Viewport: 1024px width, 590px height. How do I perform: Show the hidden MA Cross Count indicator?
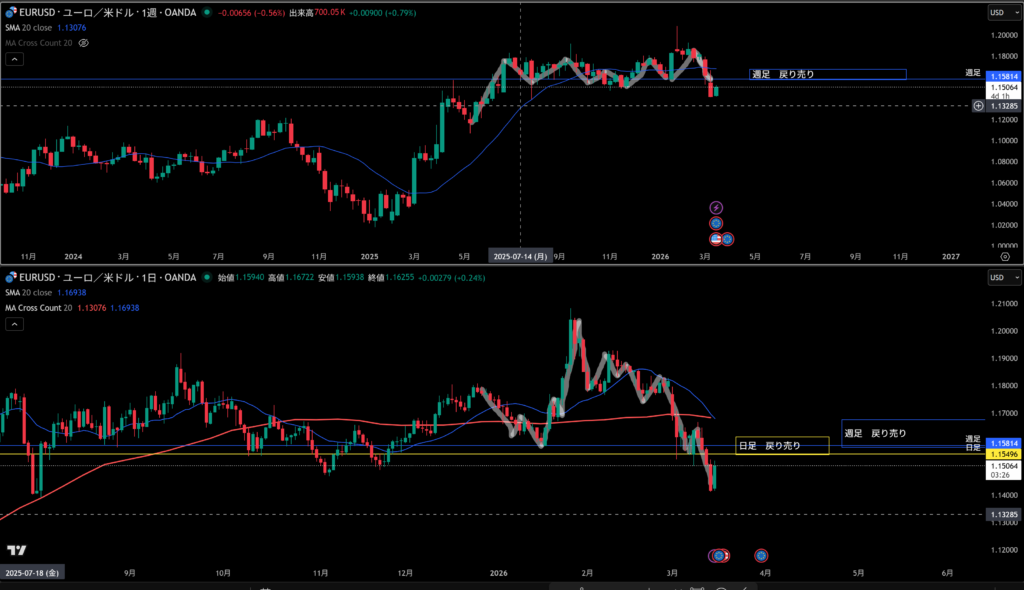[84, 44]
